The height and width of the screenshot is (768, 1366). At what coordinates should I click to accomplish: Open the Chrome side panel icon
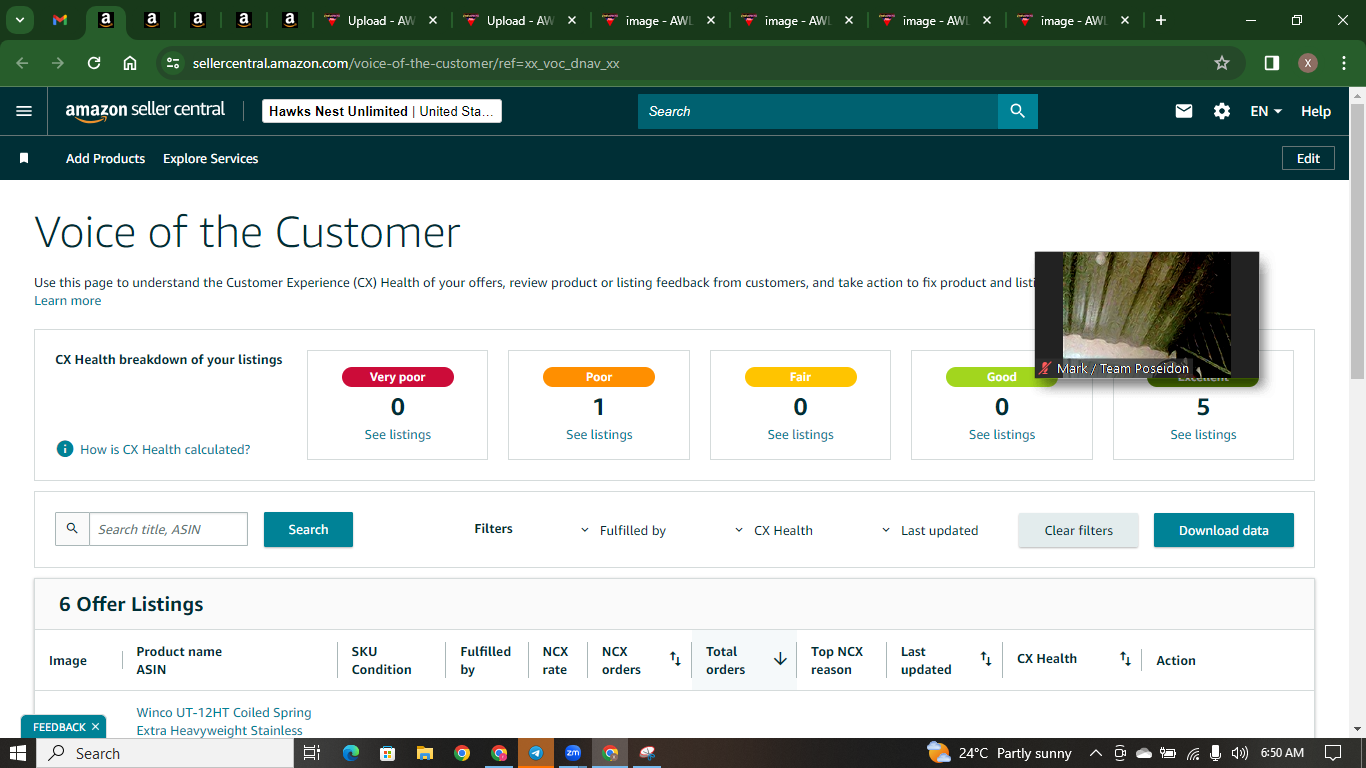(1272, 63)
